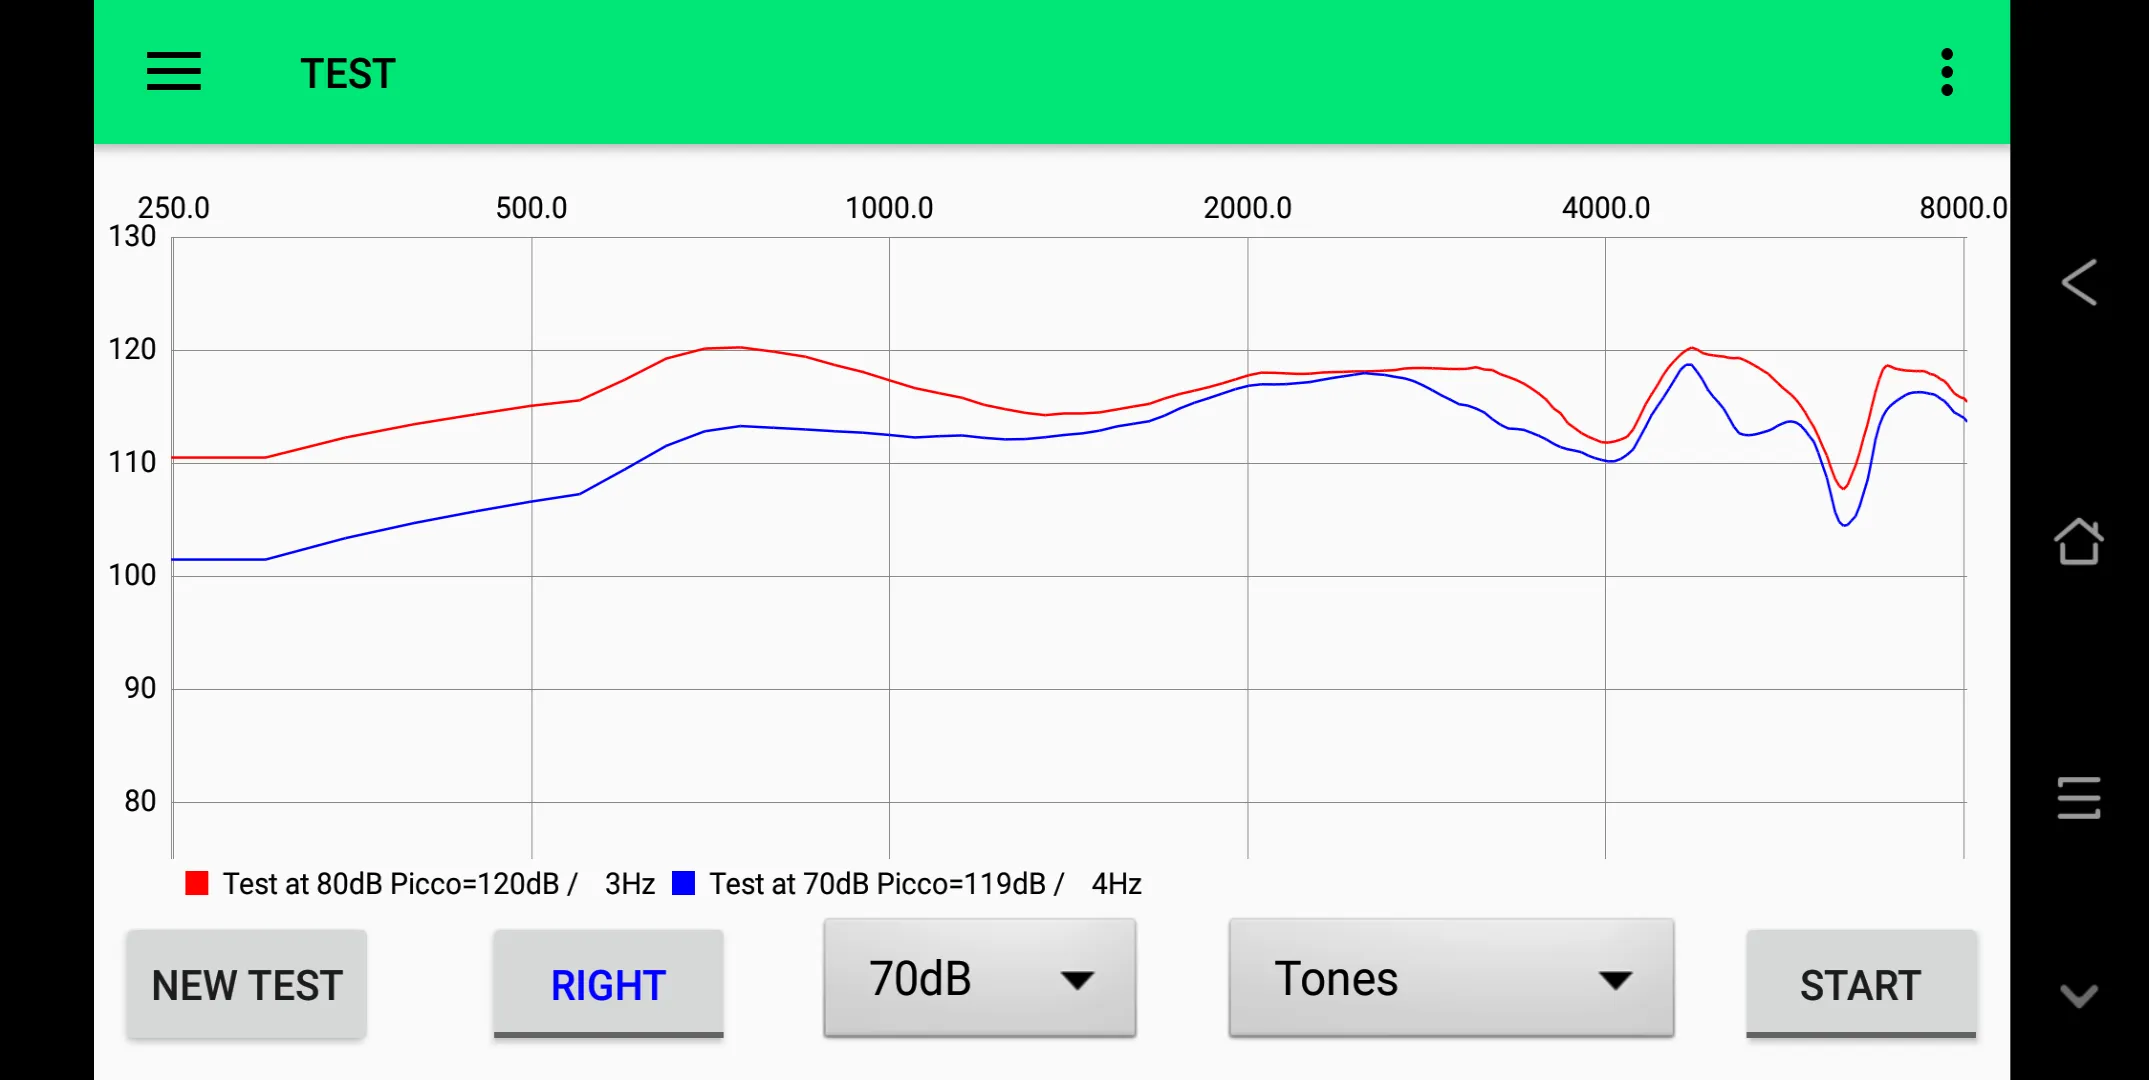Click the 1000.0 frequency axis label

click(x=889, y=208)
